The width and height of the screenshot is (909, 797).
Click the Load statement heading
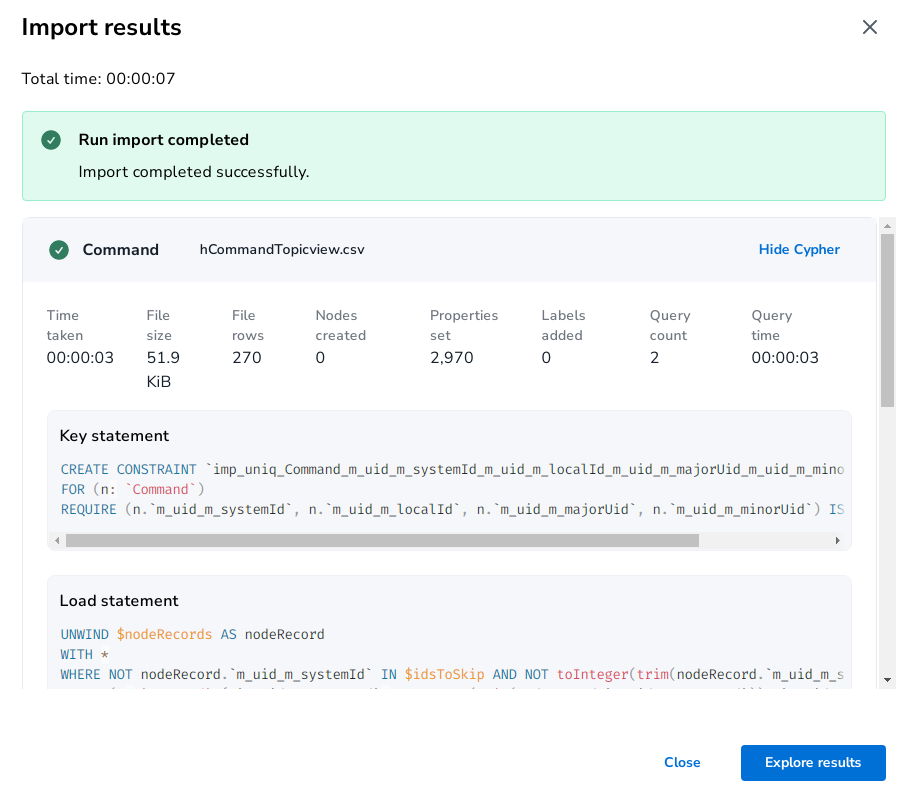(119, 601)
